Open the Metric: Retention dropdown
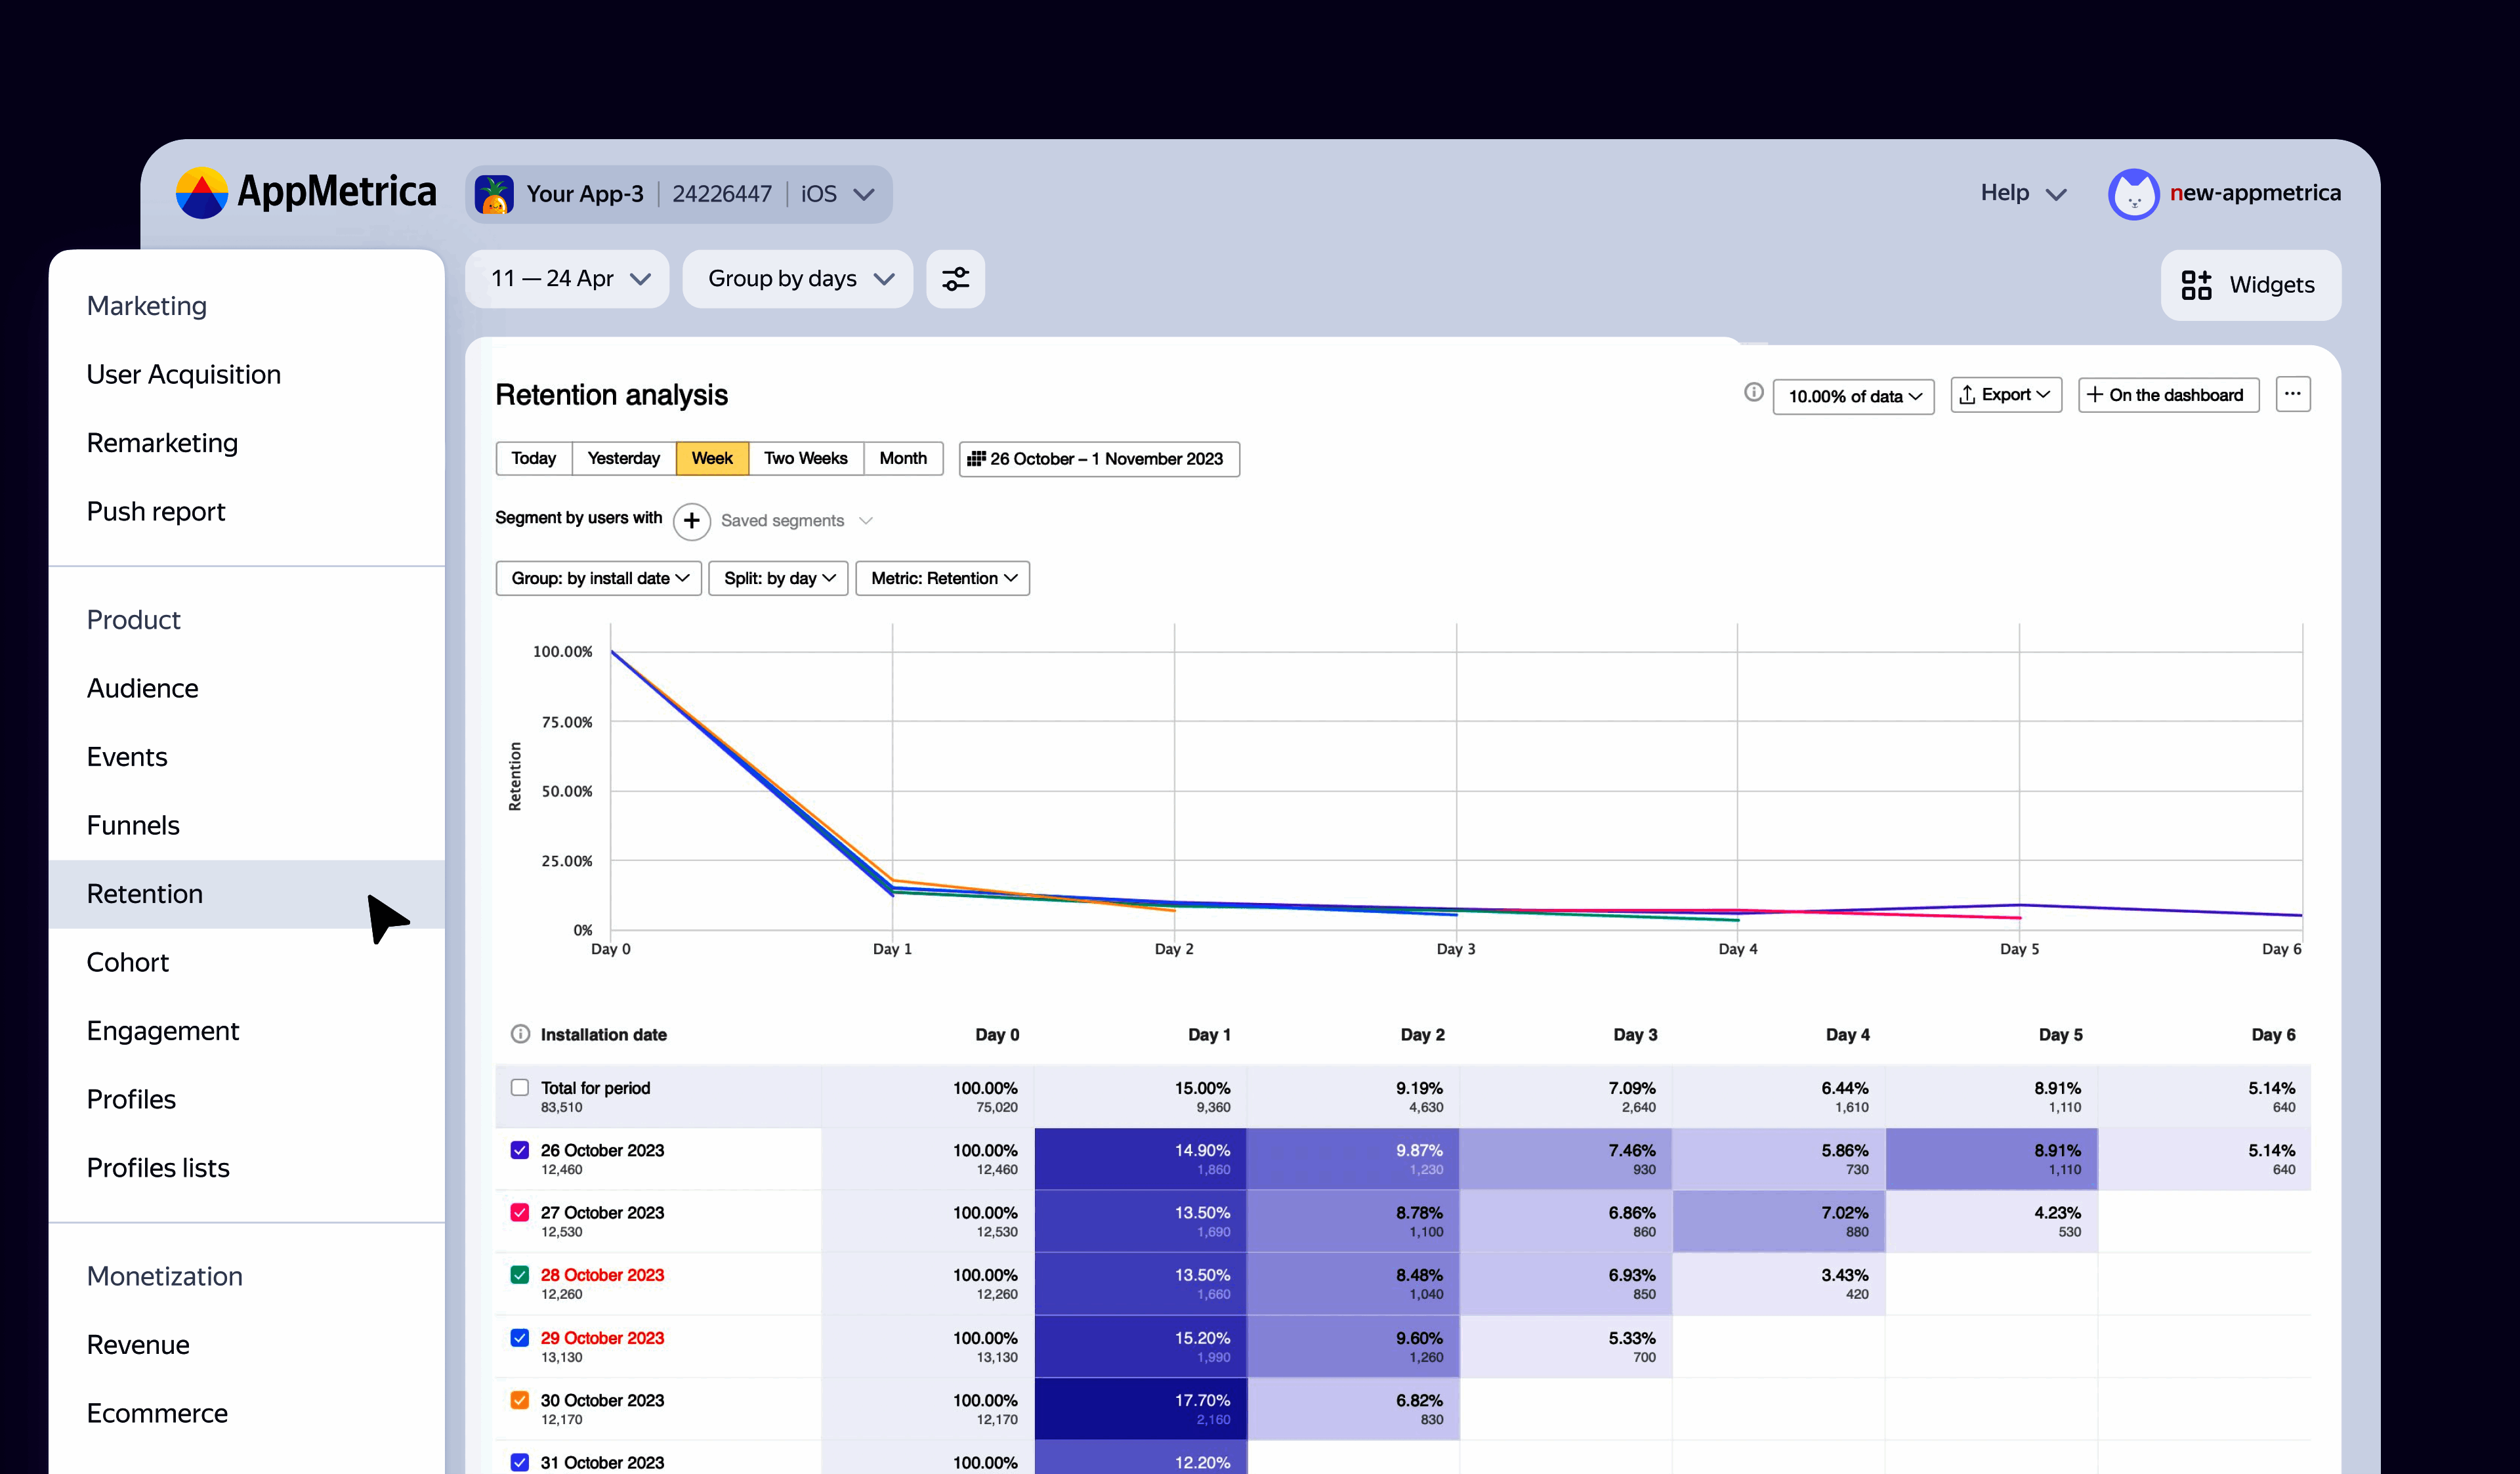This screenshot has width=2520, height=1474. point(942,578)
